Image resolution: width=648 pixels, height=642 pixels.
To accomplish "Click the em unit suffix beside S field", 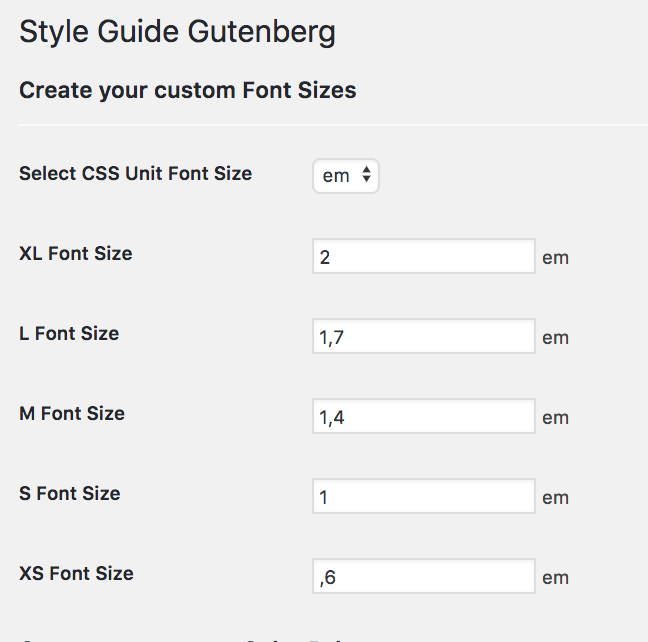I will pos(555,498).
